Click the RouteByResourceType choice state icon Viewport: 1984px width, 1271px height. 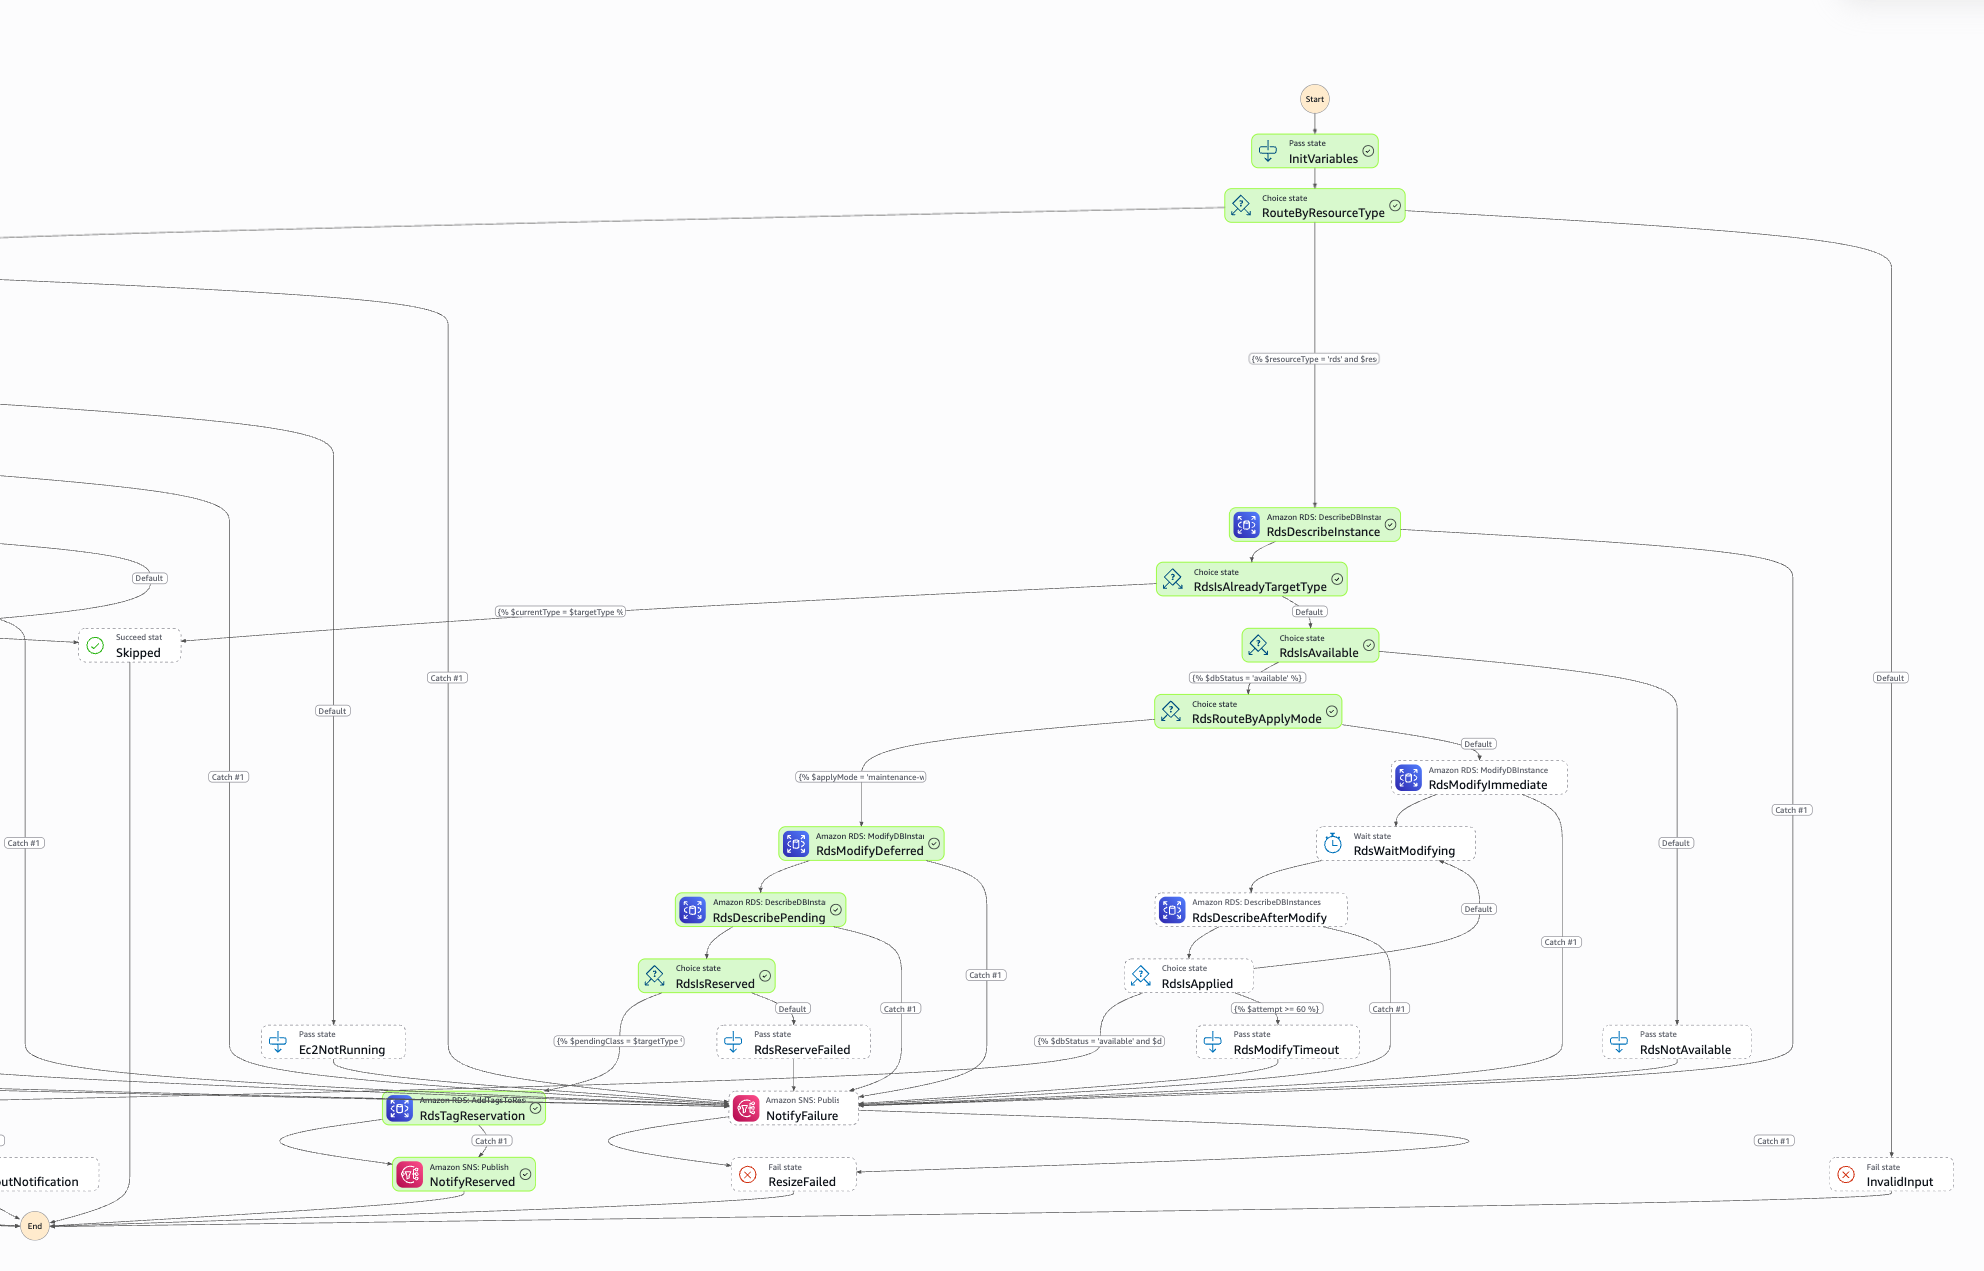pyautogui.click(x=1241, y=206)
